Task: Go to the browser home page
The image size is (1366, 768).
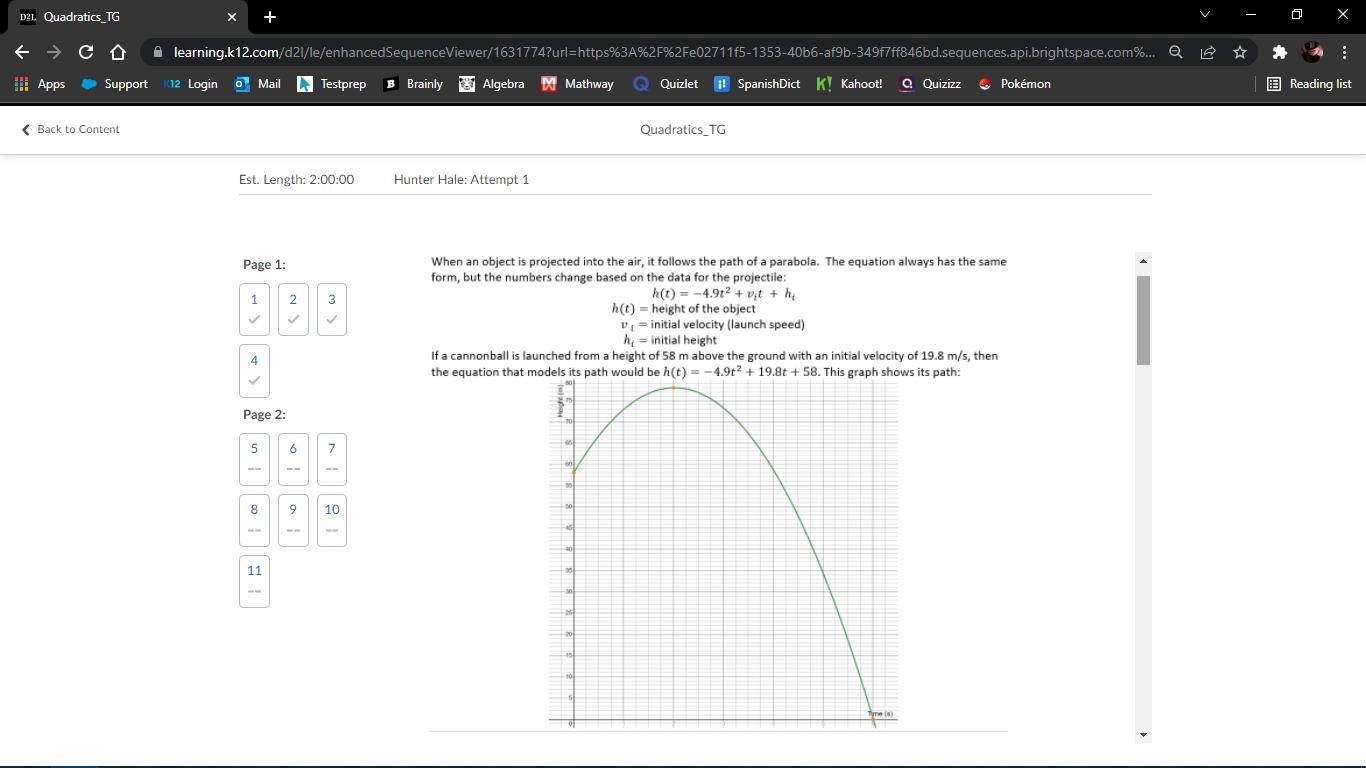Action: 118,52
